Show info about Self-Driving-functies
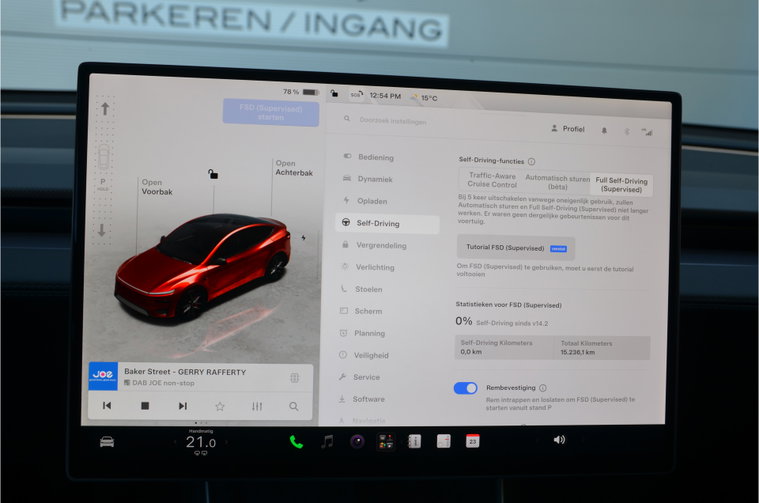The height and width of the screenshot is (503, 759). [531, 161]
